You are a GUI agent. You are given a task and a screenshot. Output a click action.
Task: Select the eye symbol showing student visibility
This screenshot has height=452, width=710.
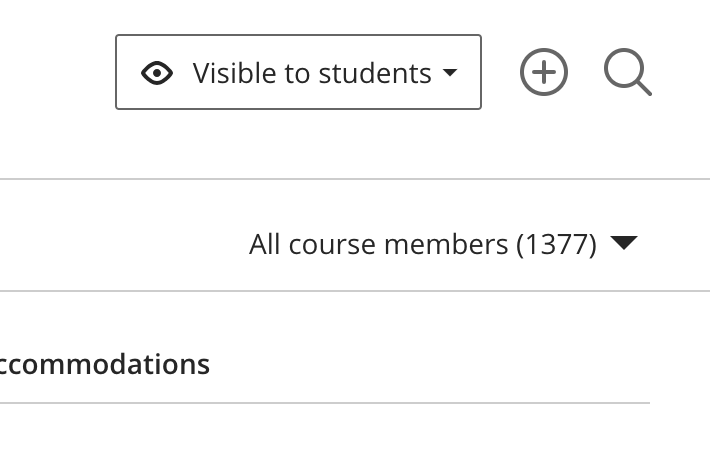tap(157, 73)
